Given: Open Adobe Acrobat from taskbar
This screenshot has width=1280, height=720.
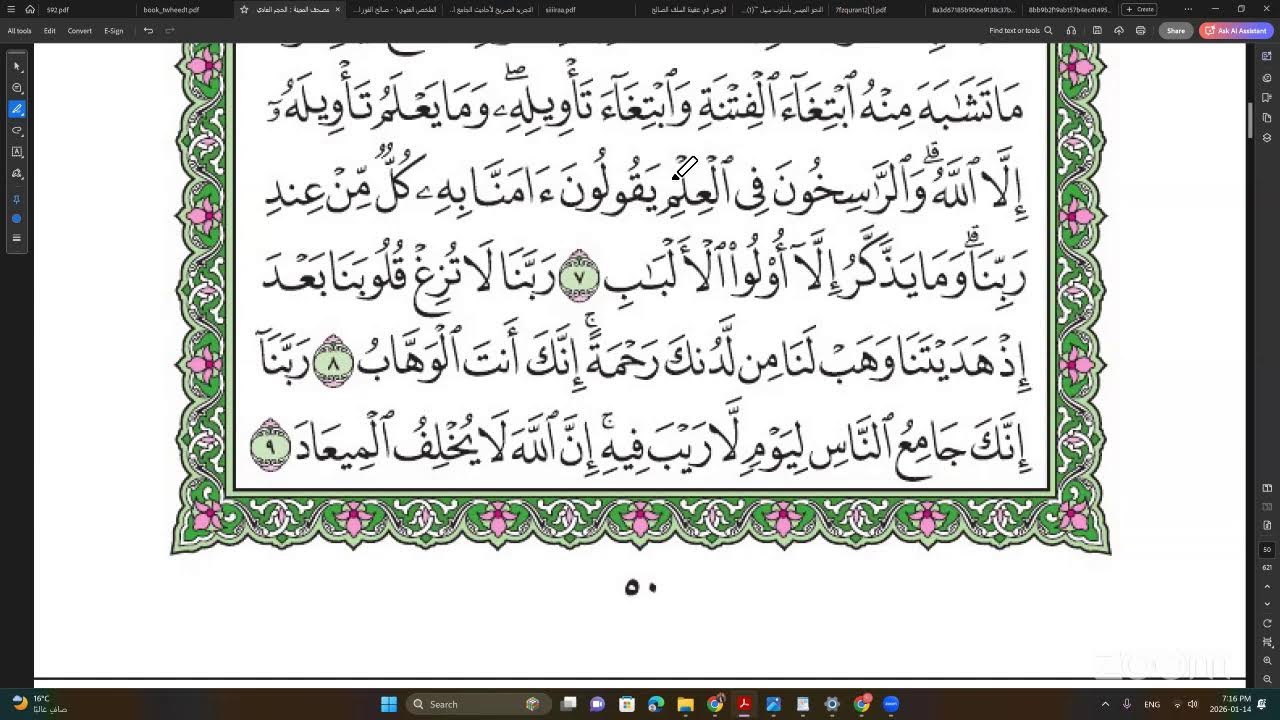Looking at the screenshot, I should [744, 704].
